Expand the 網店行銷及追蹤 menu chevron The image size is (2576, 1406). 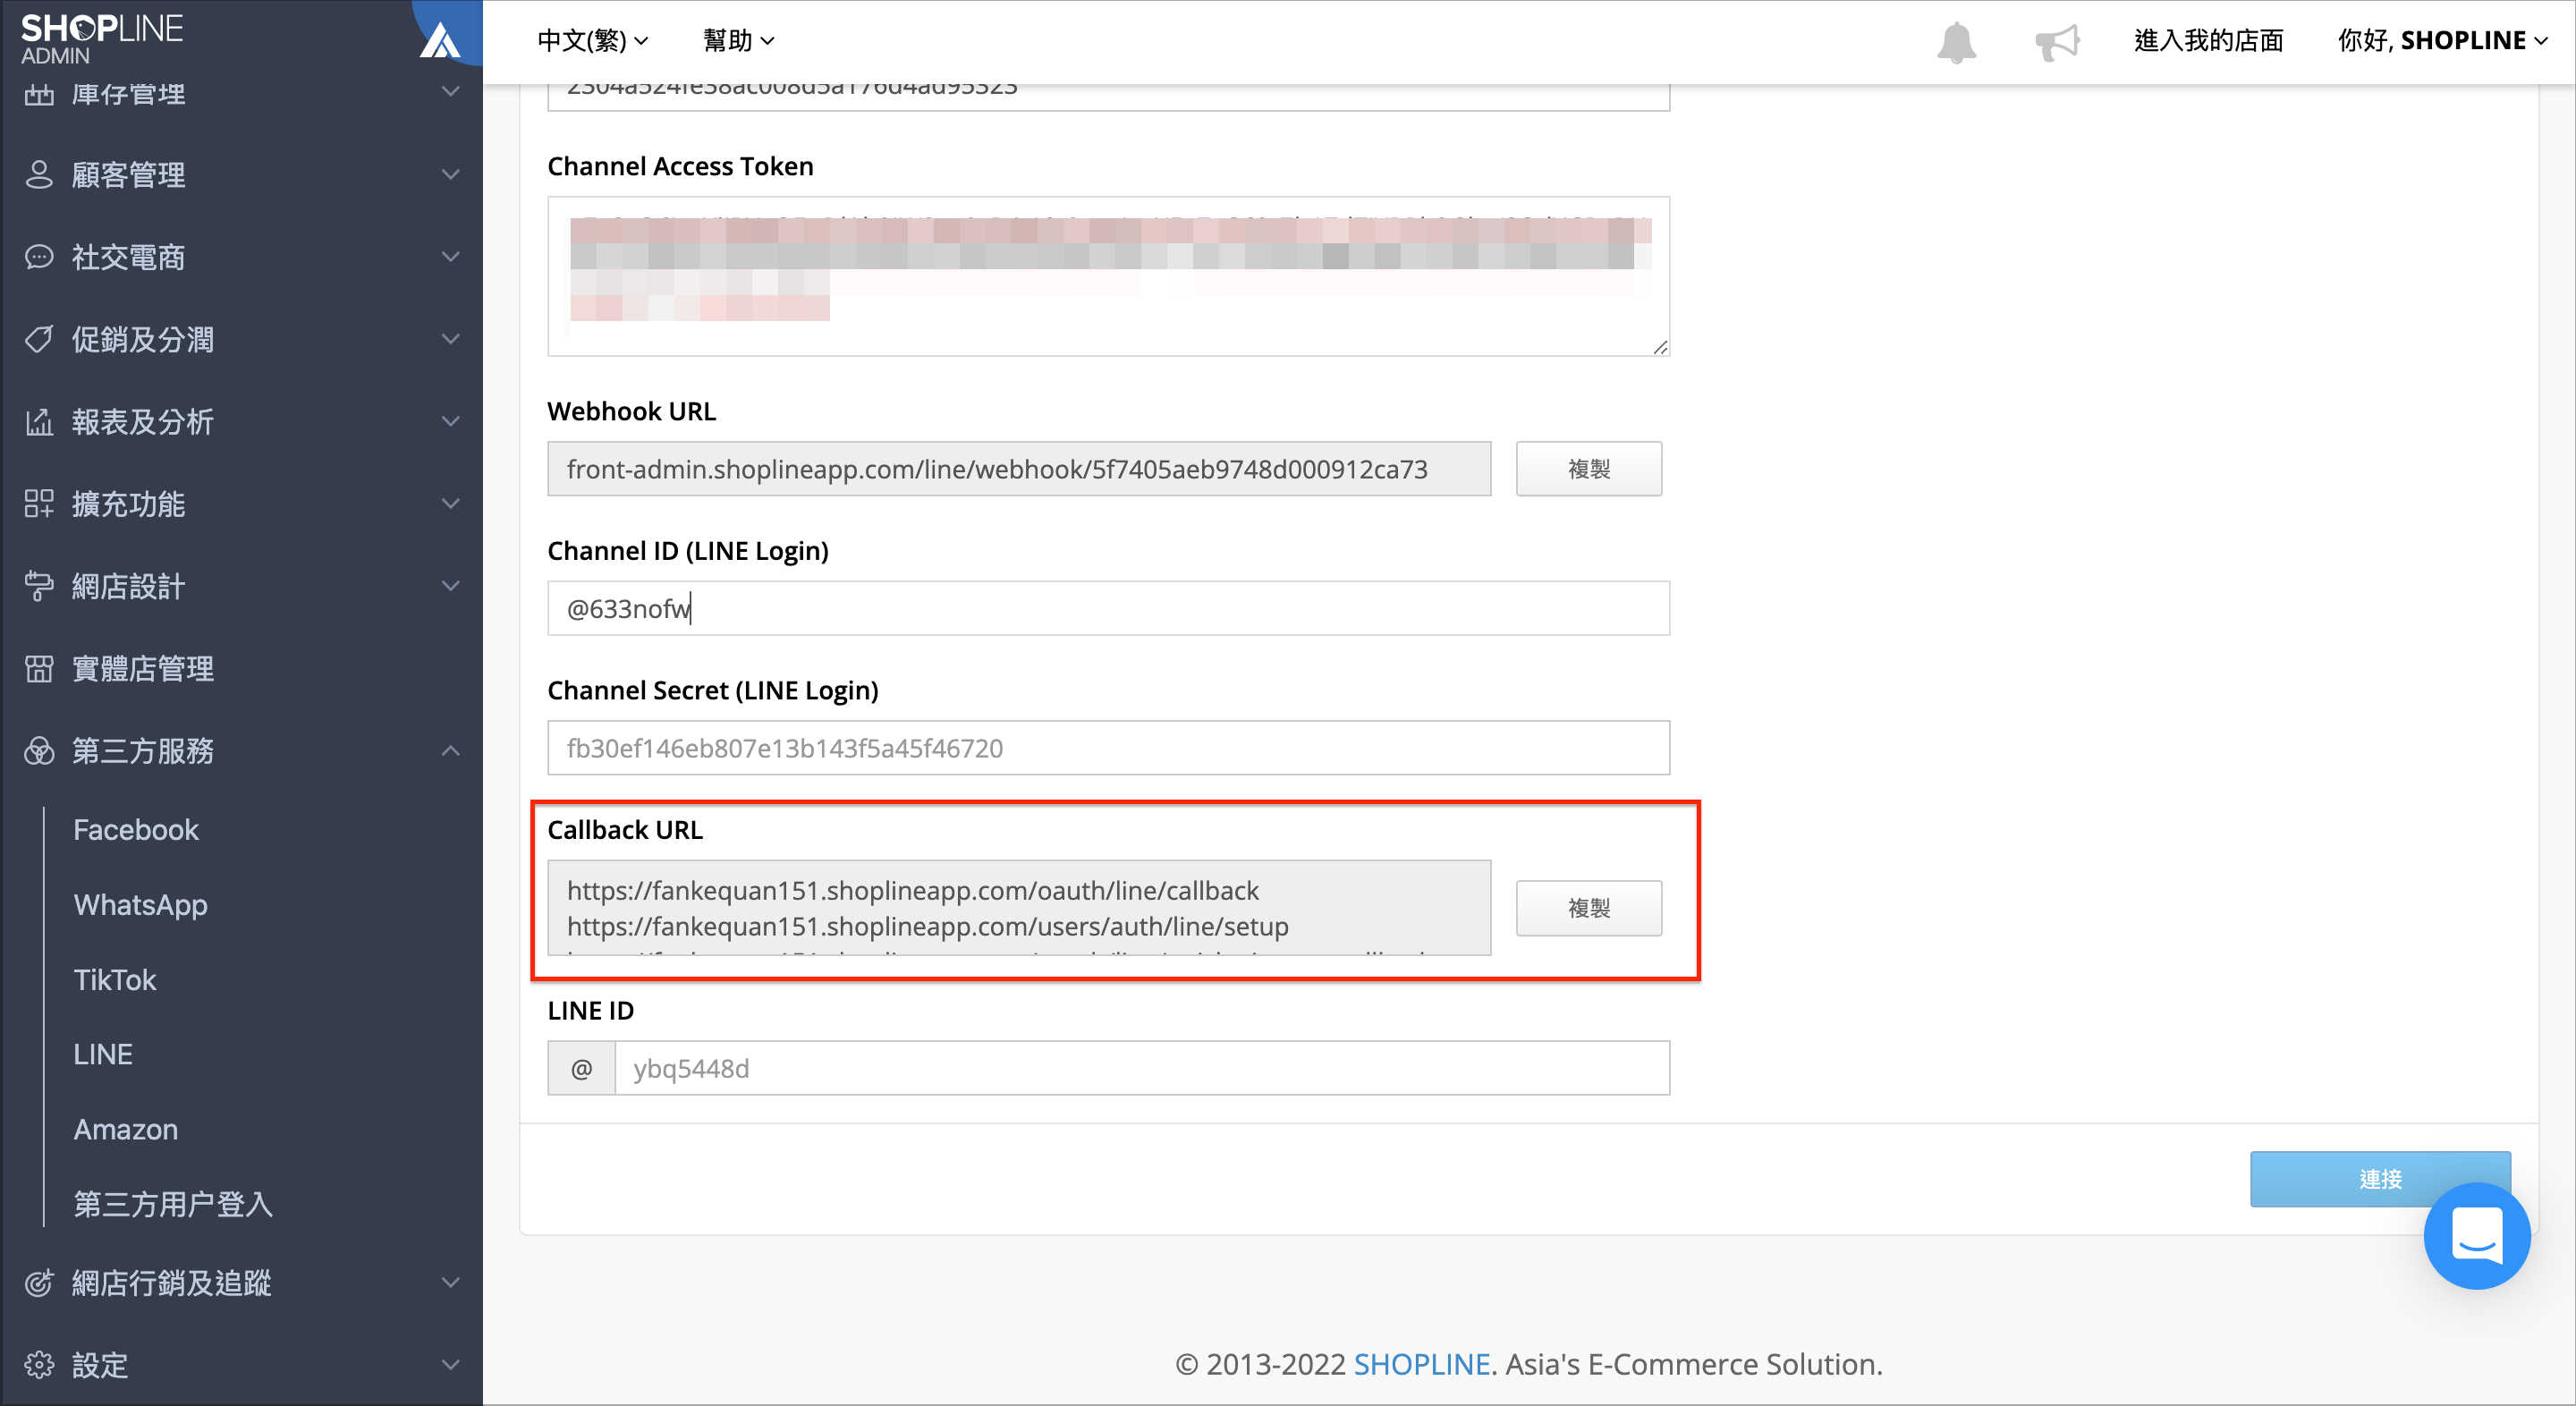[x=451, y=1283]
